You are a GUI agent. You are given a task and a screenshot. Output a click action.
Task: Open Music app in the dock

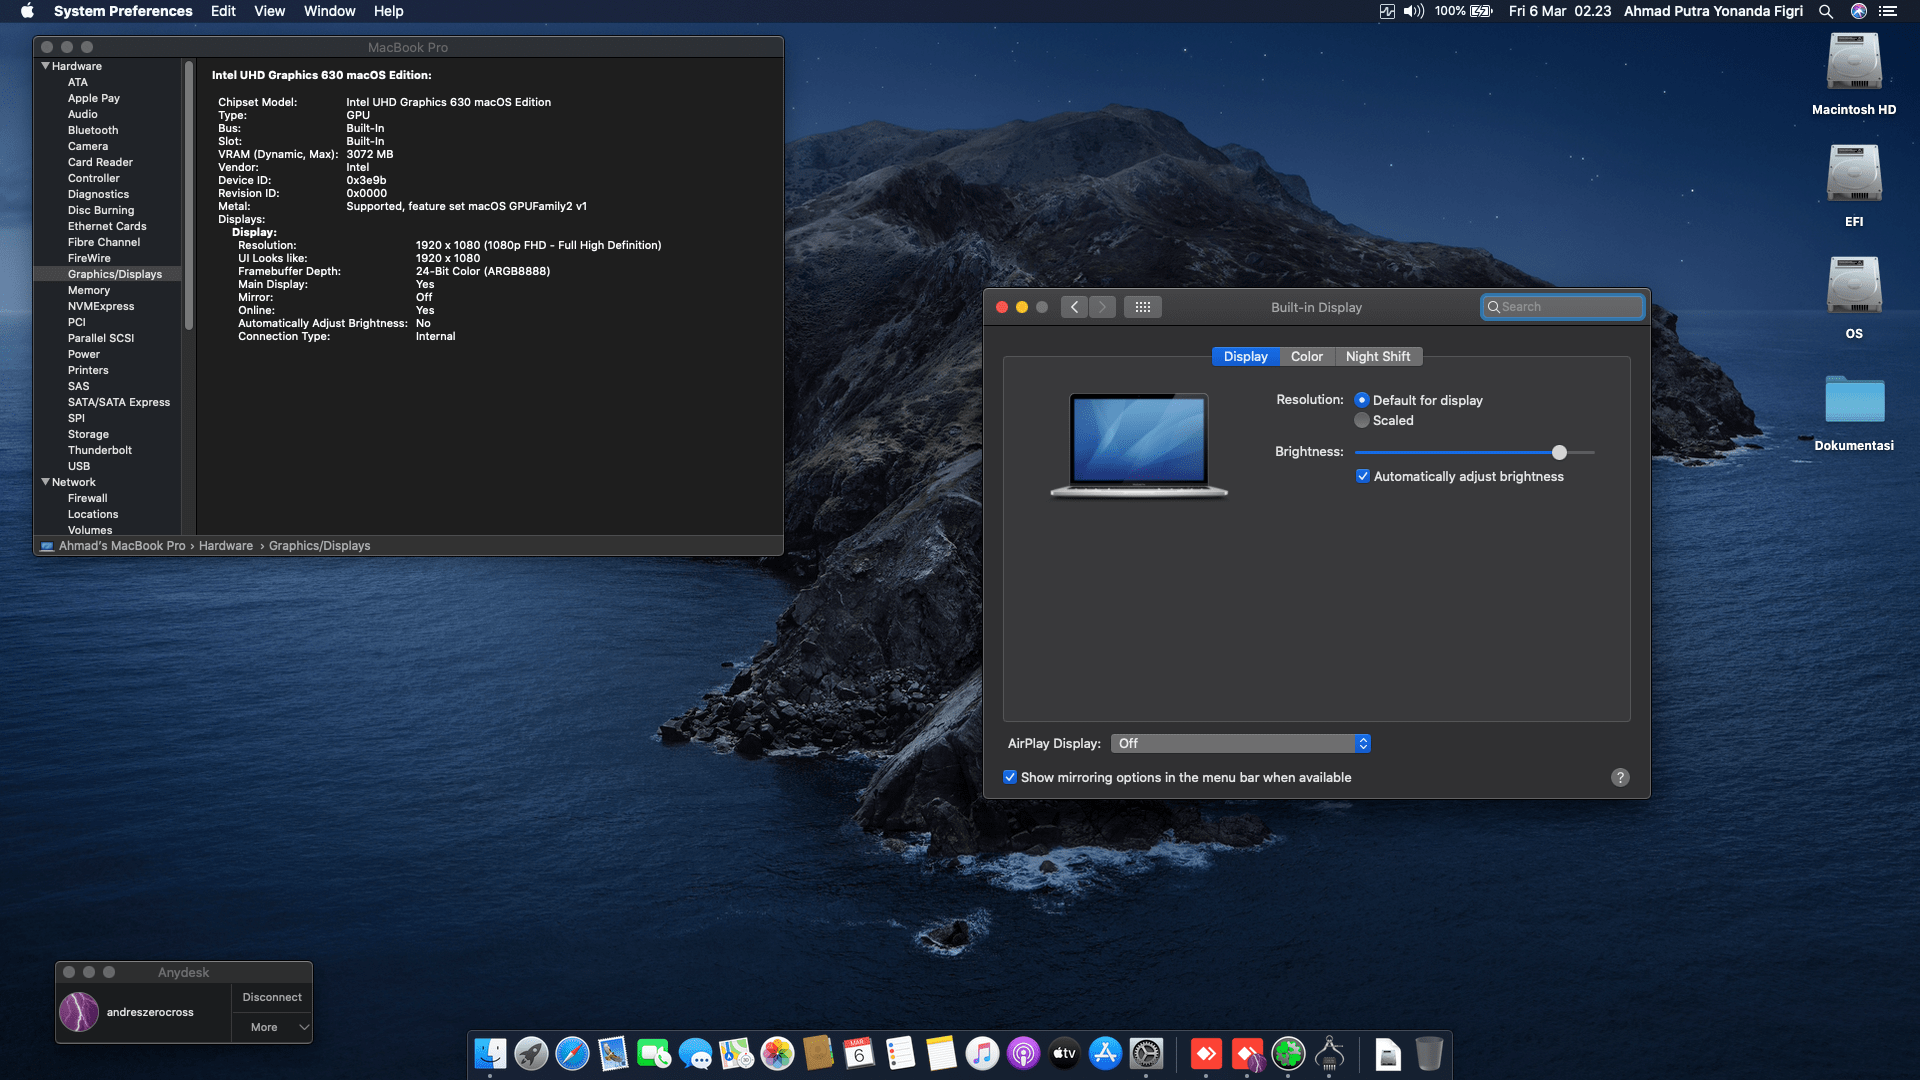982,1053
